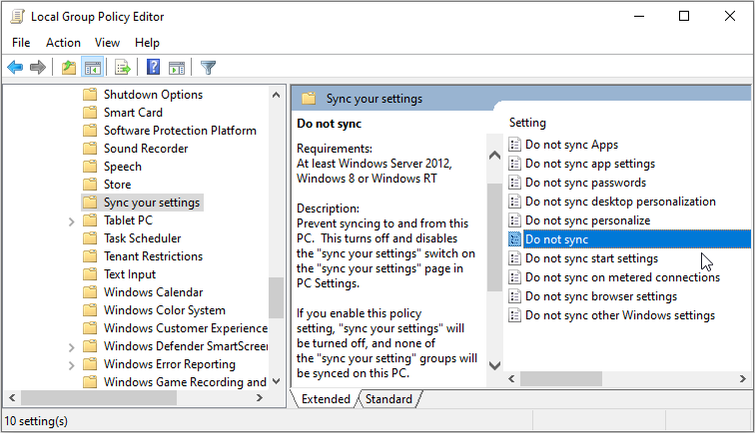Click the Export List toolbar icon
755x433 pixels.
click(123, 68)
